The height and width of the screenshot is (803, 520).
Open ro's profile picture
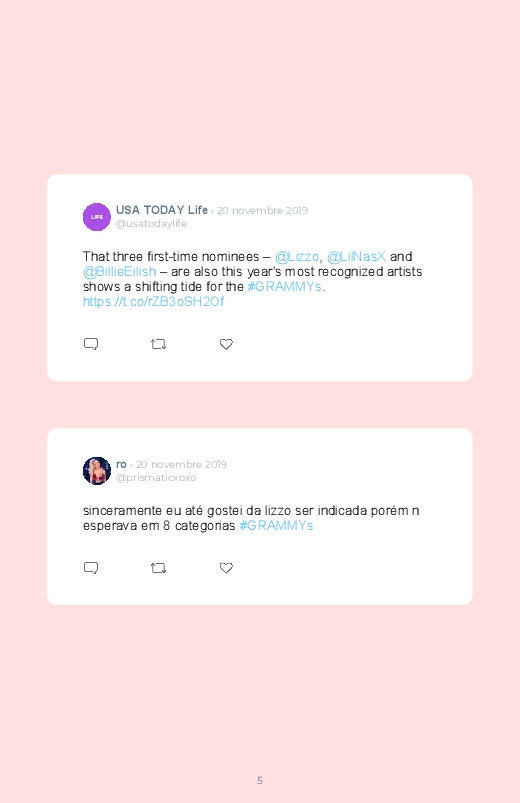click(97, 471)
